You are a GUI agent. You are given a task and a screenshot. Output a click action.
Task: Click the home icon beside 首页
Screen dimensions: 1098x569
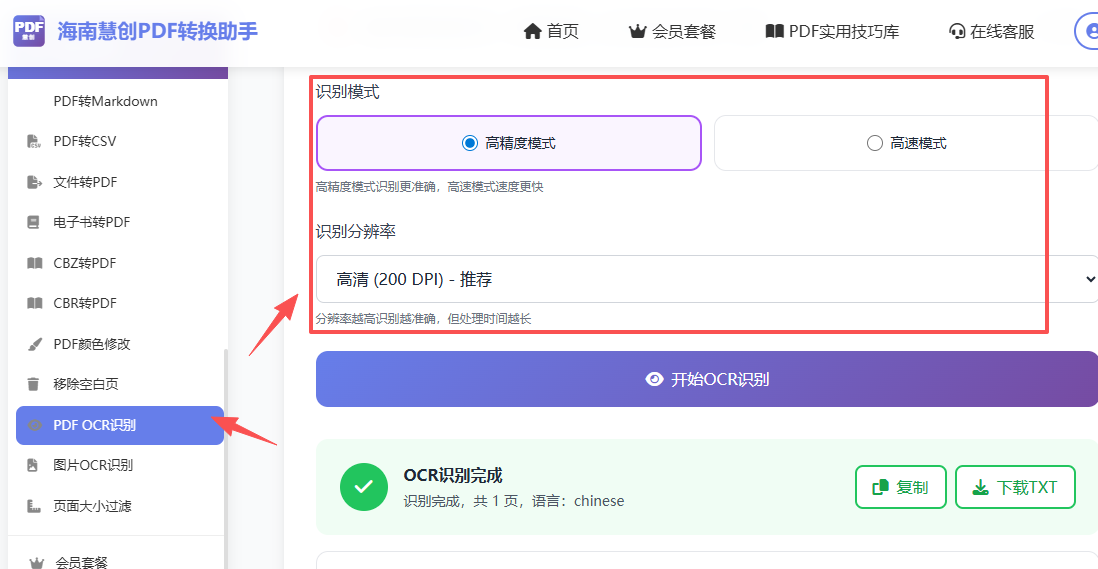coord(533,31)
